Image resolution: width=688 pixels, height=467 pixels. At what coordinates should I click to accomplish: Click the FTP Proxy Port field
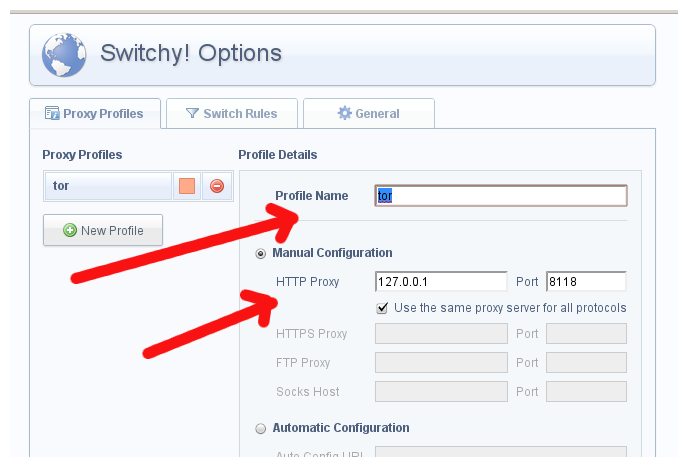[x=586, y=363]
